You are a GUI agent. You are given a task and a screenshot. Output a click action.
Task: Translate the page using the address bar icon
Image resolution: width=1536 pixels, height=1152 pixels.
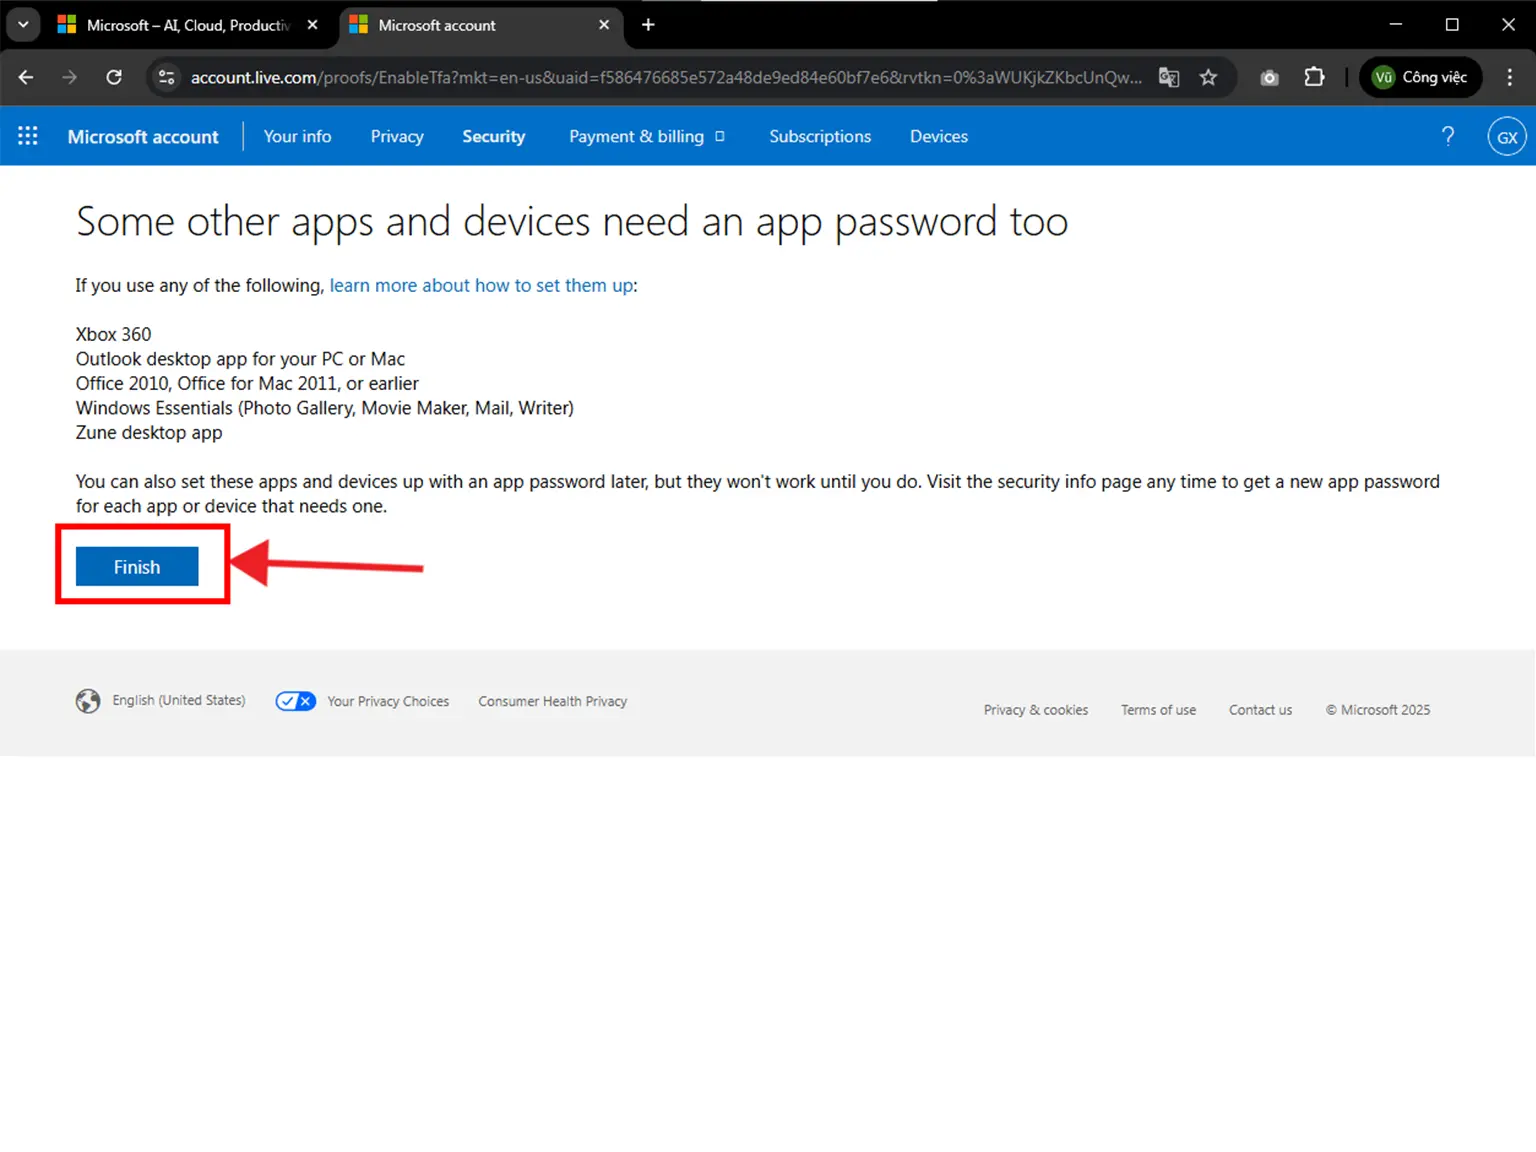(x=1168, y=77)
